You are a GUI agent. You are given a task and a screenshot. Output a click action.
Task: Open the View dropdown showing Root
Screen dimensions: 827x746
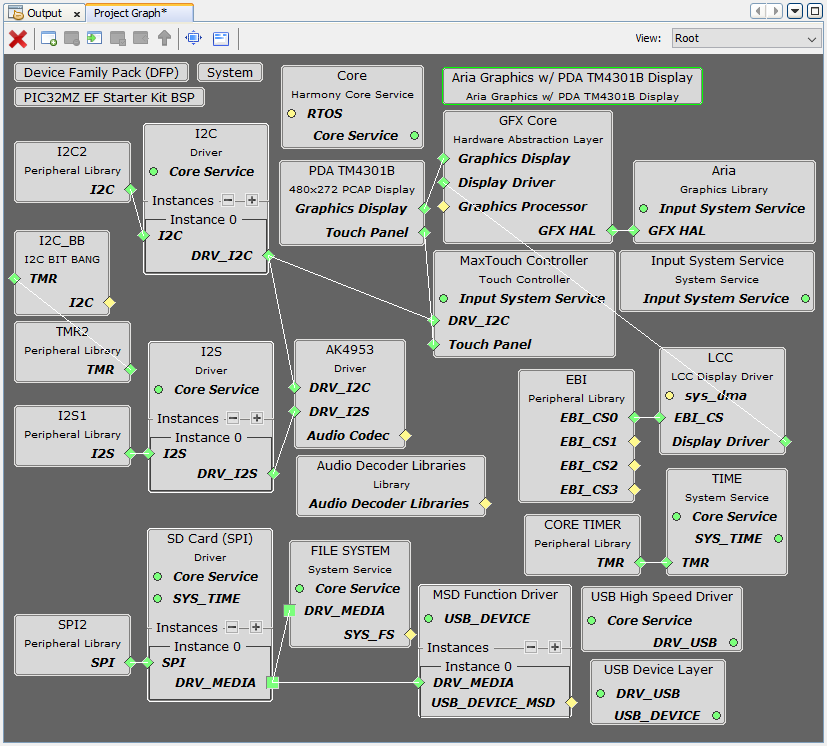click(x=743, y=39)
